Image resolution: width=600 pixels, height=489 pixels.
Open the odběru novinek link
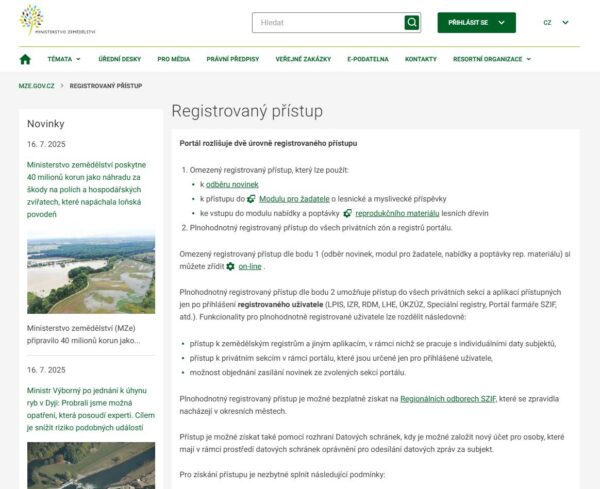point(232,184)
